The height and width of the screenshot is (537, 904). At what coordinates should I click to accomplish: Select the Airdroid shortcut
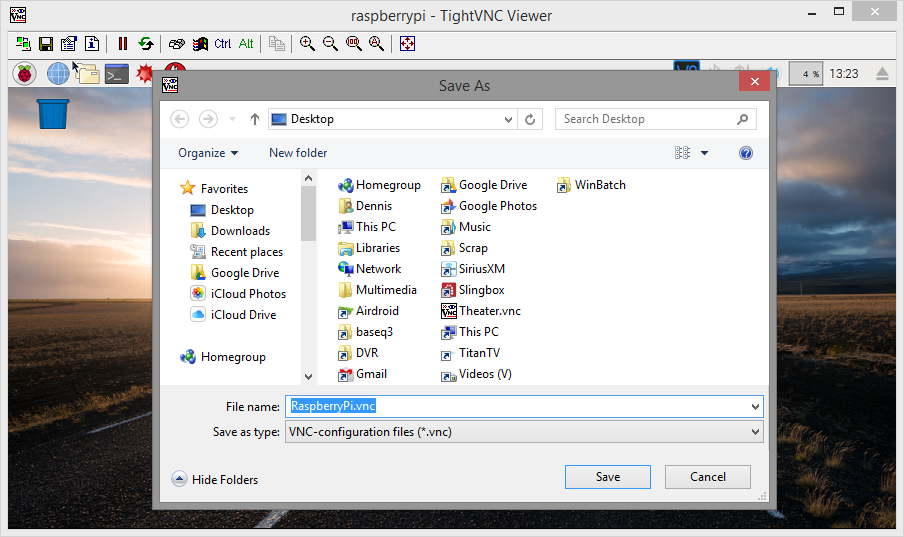368,311
